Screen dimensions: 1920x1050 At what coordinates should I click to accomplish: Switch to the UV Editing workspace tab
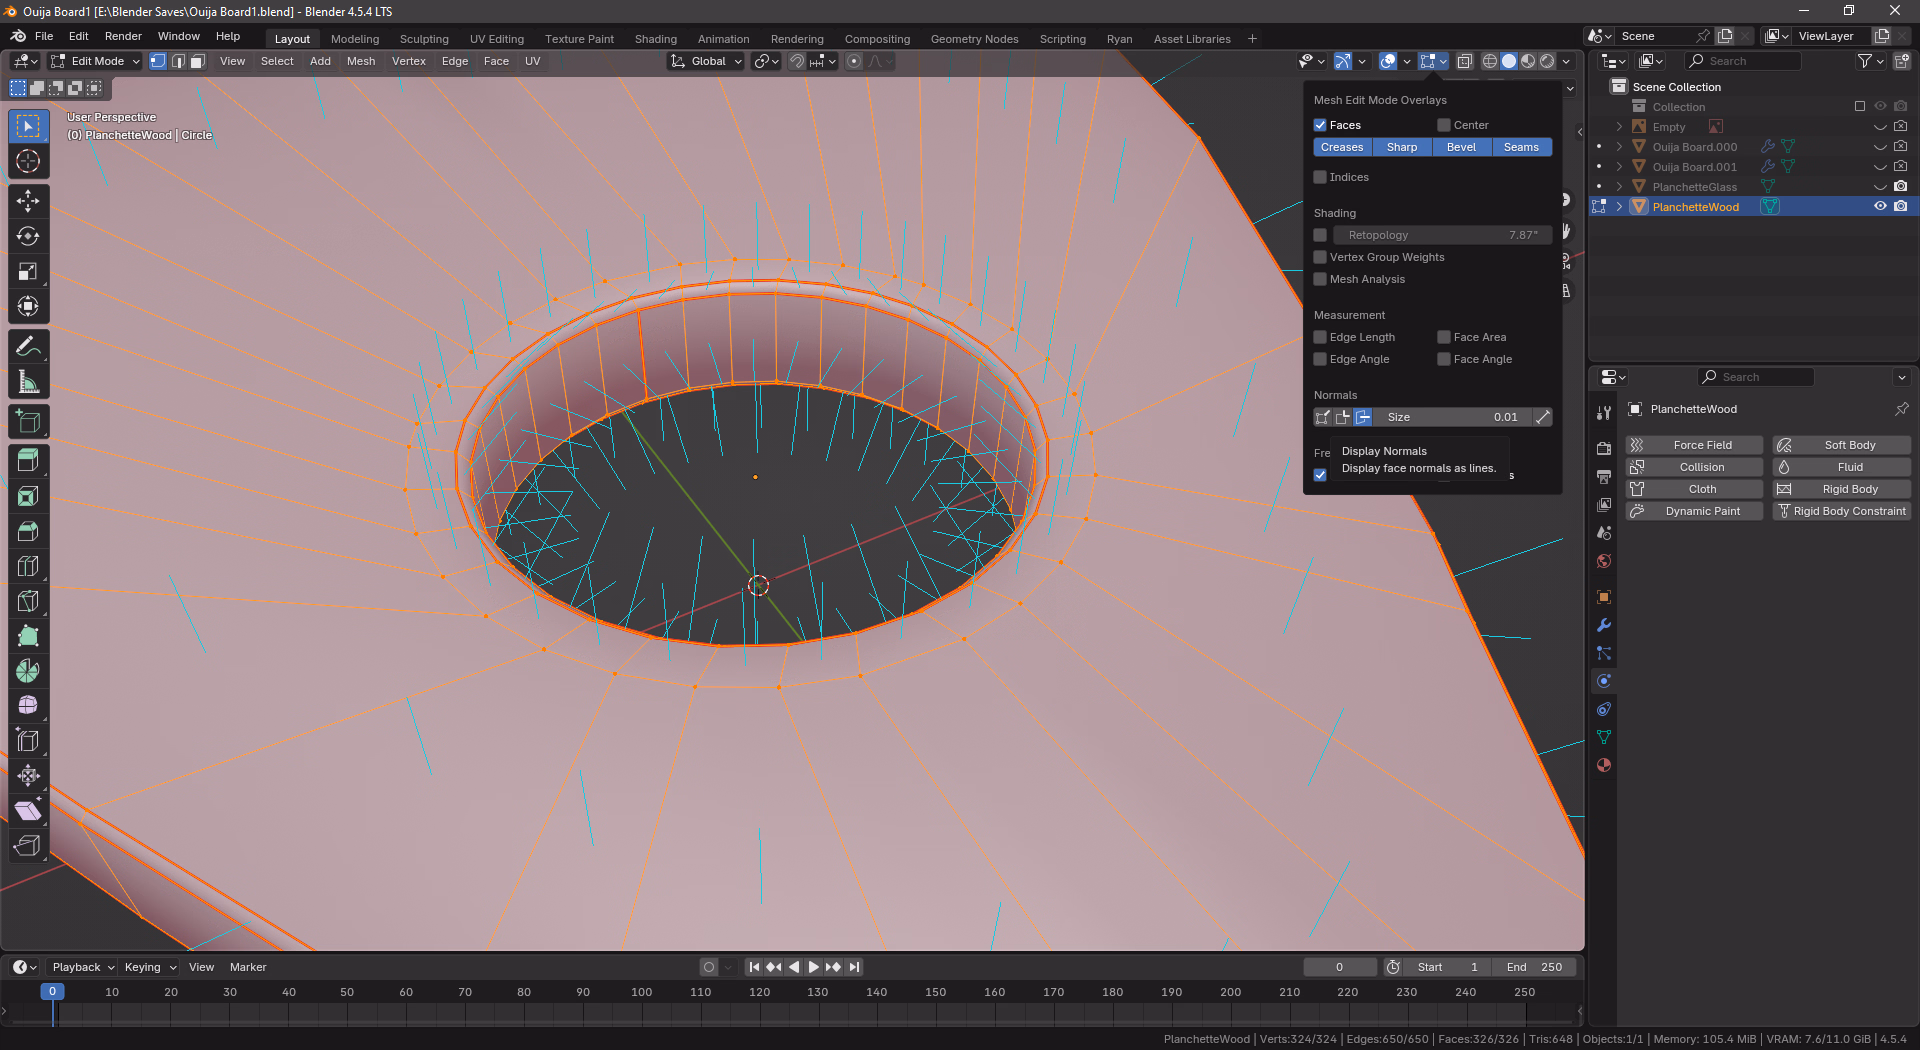pos(496,39)
